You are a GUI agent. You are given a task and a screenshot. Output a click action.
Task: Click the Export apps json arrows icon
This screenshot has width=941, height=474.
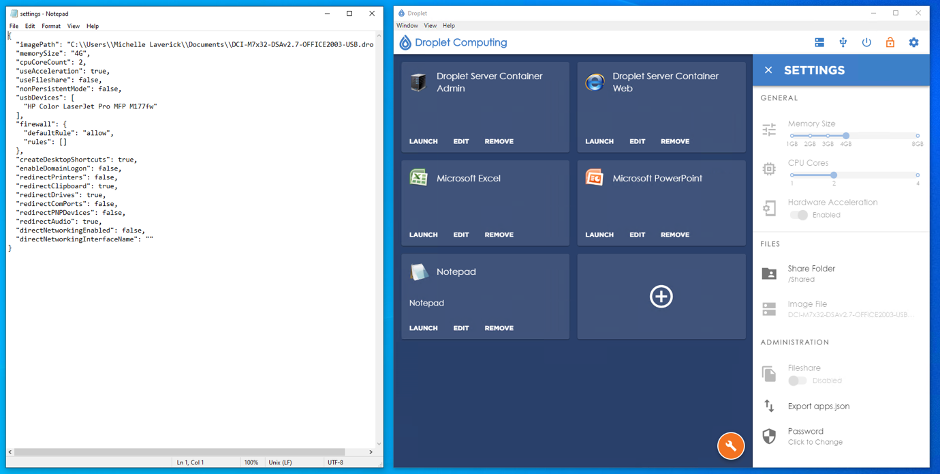(x=769, y=406)
